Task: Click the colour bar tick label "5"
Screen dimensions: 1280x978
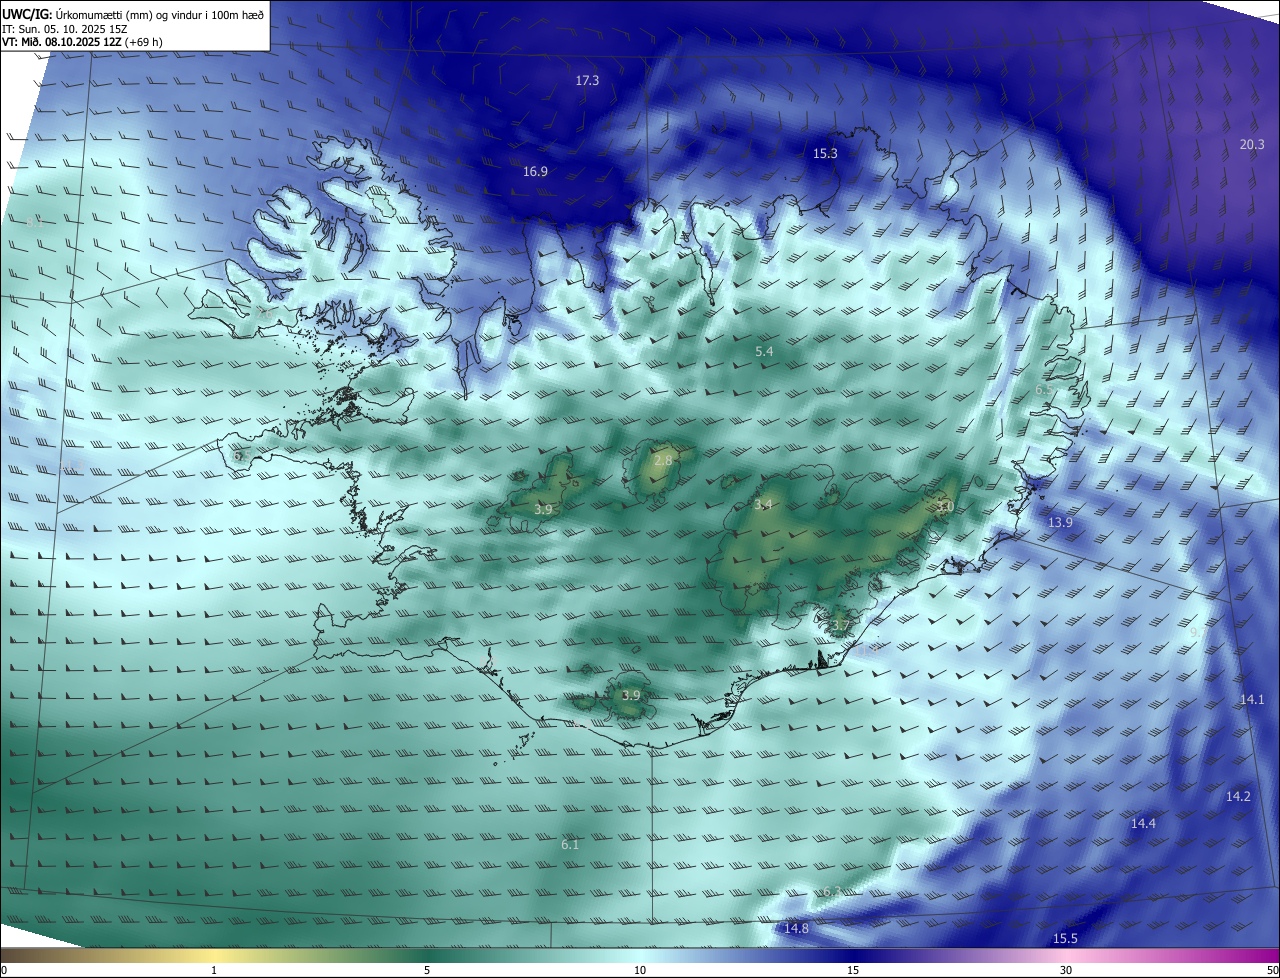Action: coord(427,970)
